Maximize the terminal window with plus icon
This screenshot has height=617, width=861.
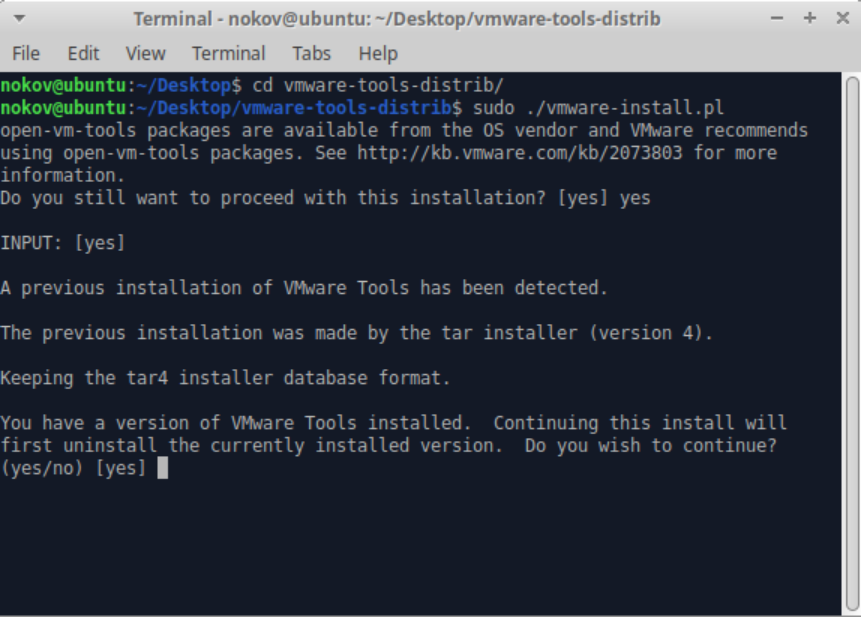[x=809, y=18]
